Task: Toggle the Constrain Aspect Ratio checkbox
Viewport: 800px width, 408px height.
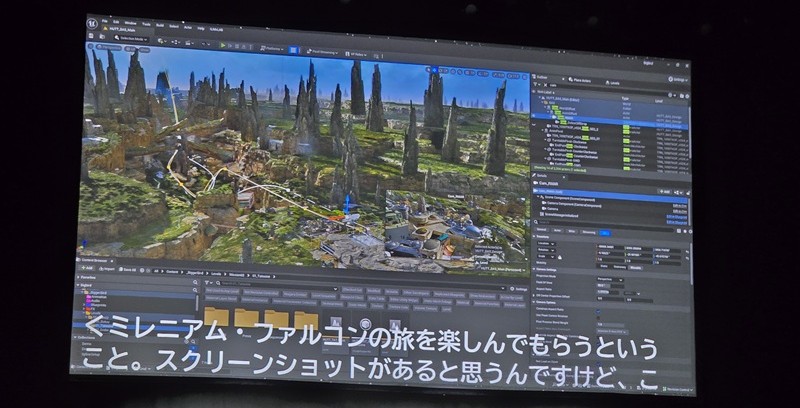Action: (x=598, y=311)
